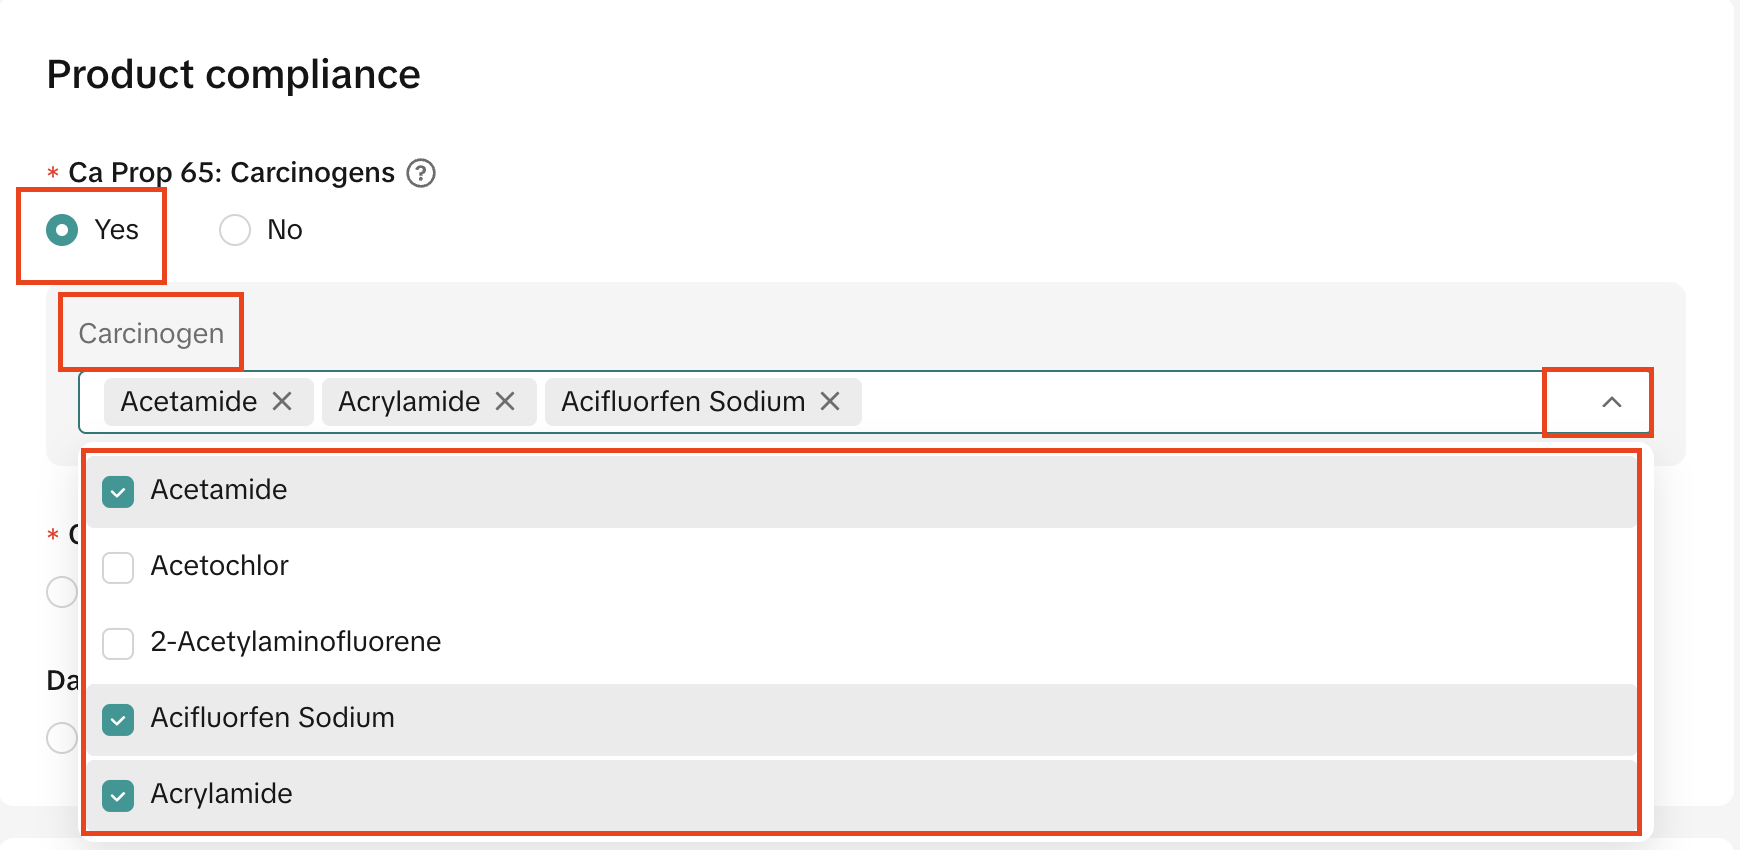Uncheck the Acrylamide checkbox in list
Image resolution: width=1740 pixels, height=850 pixels.
[118, 795]
